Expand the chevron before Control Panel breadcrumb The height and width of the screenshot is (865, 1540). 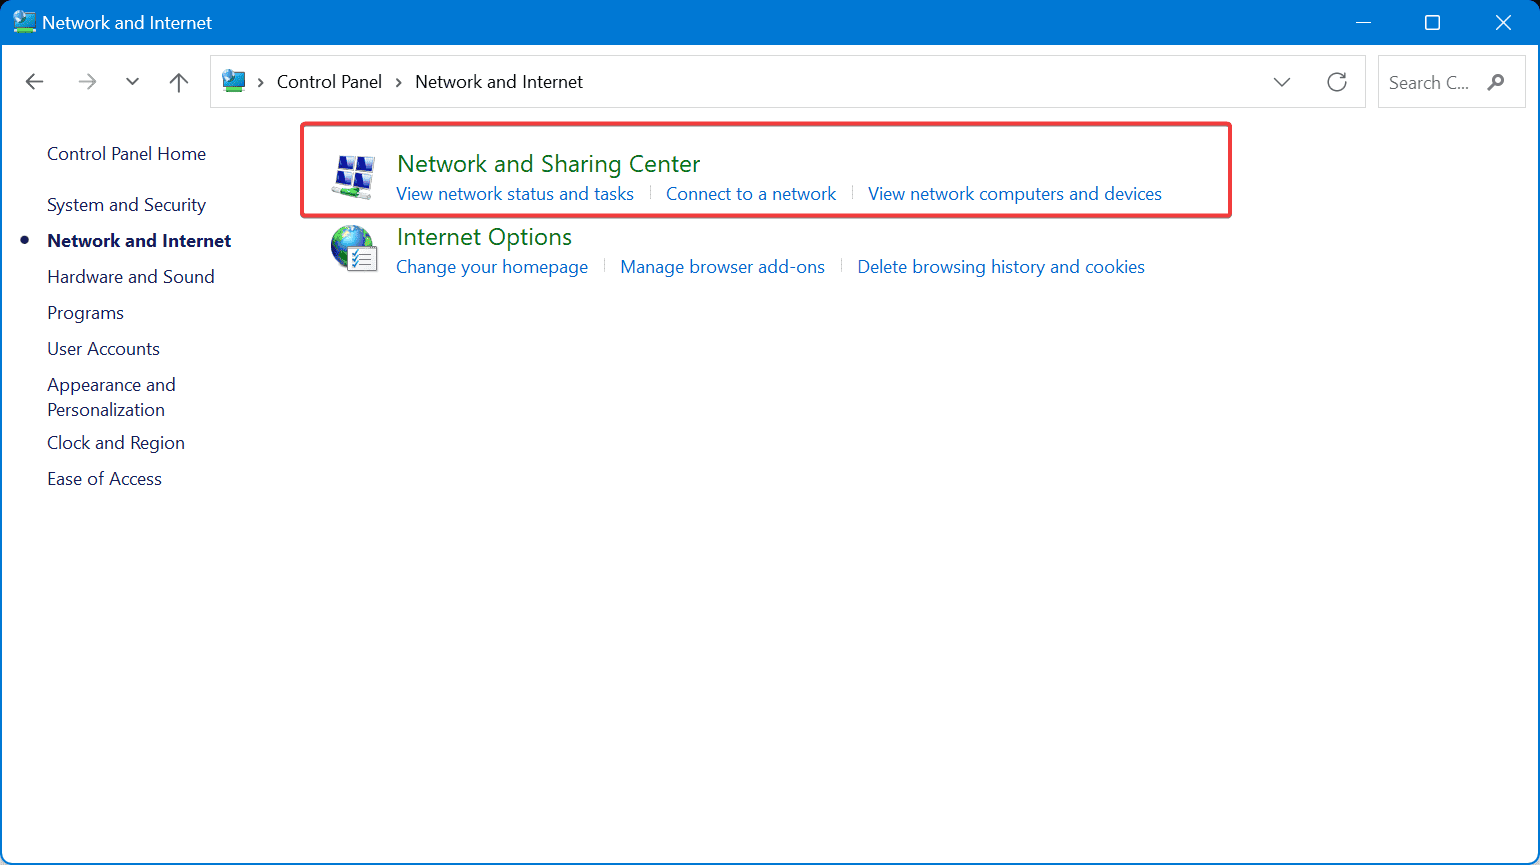pyautogui.click(x=261, y=82)
